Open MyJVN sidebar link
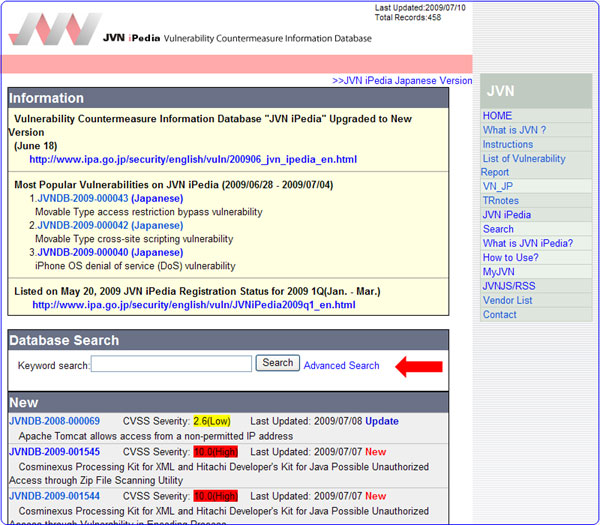This screenshot has width=600, height=525. (x=498, y=272)
